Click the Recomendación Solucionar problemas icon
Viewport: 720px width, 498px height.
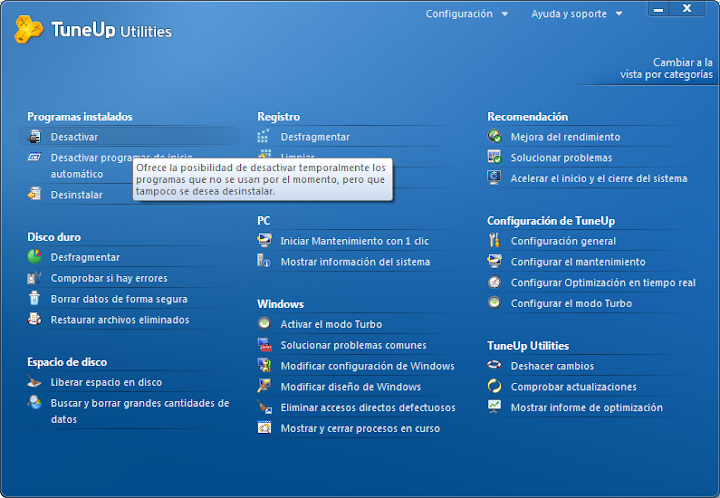(494, 157)
